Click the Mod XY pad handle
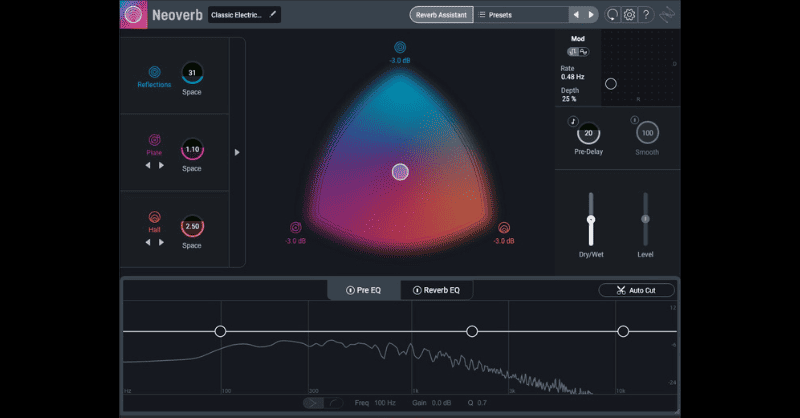Image resolution: width=800 pixels, height=418 pixels. pos(611,84)
